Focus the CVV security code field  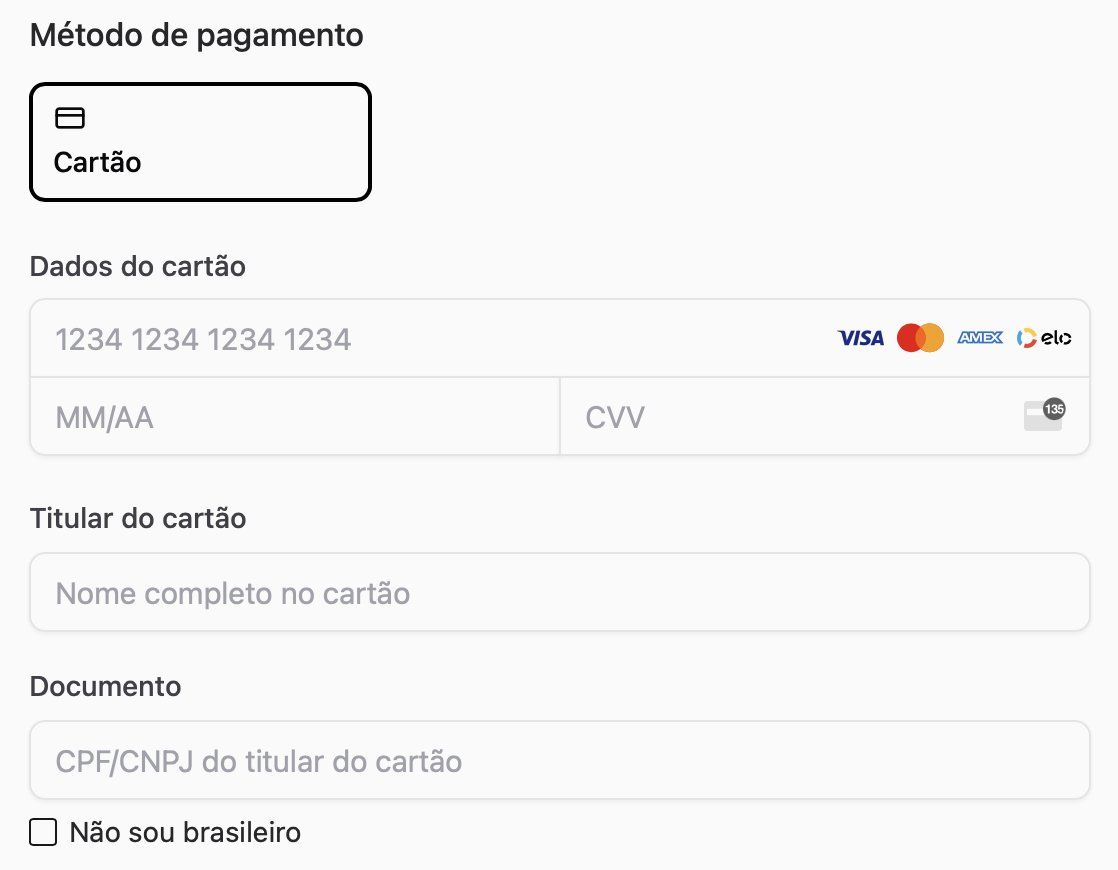coord(825,416)
